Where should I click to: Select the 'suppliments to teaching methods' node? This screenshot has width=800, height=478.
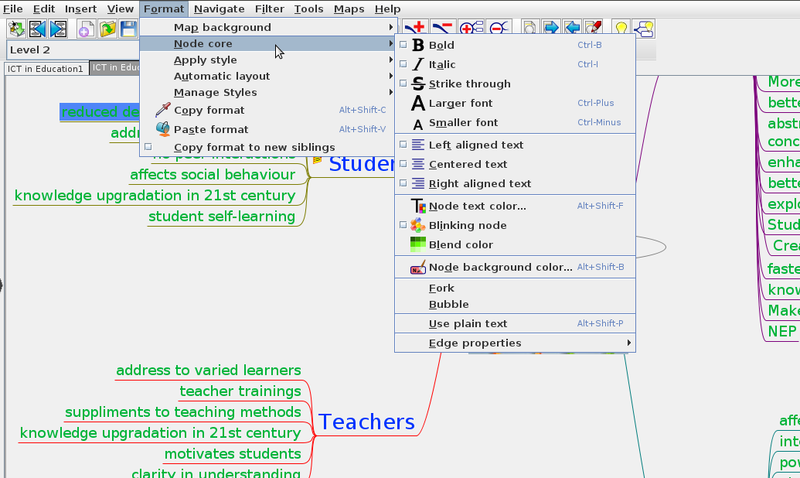pyautogui.click(x=183, y=412)
